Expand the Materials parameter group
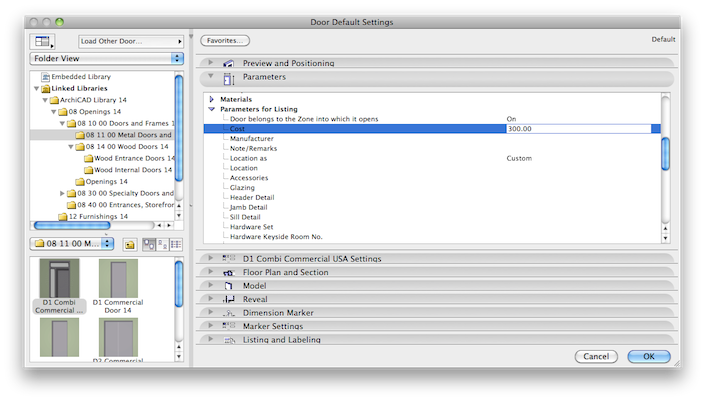The width and height of the screenshot is (705, 401). pos(211,99)
